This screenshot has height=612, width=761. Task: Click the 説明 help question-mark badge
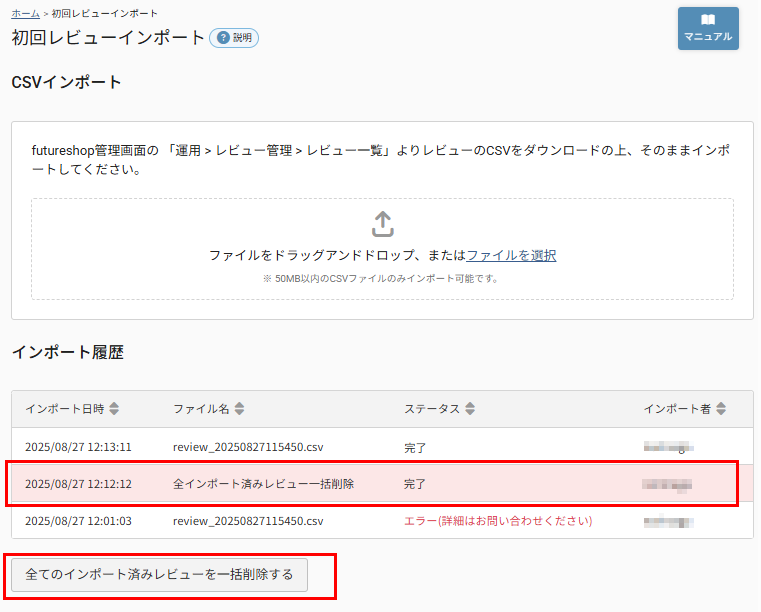234,38
